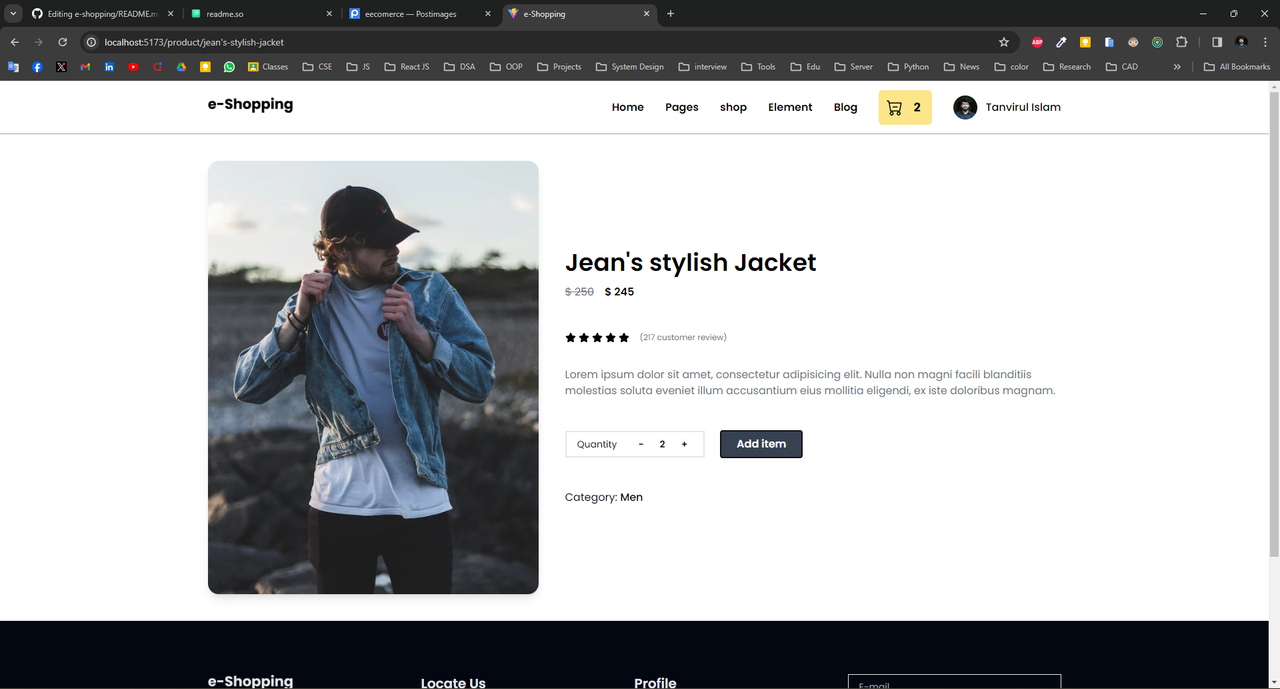The image size is (1280, 689).
Task: Click the address bar URL
Action: click(194, 42)
